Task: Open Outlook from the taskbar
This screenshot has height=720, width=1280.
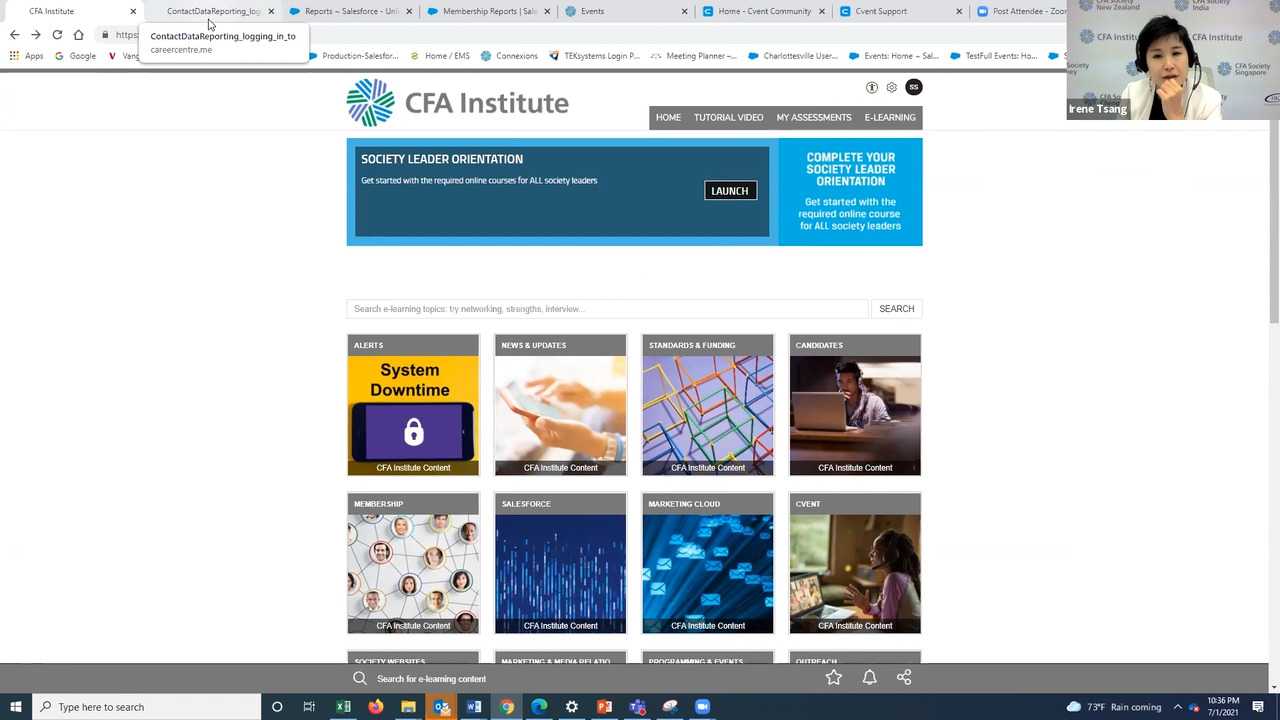Action: click(x=441, y=707)
